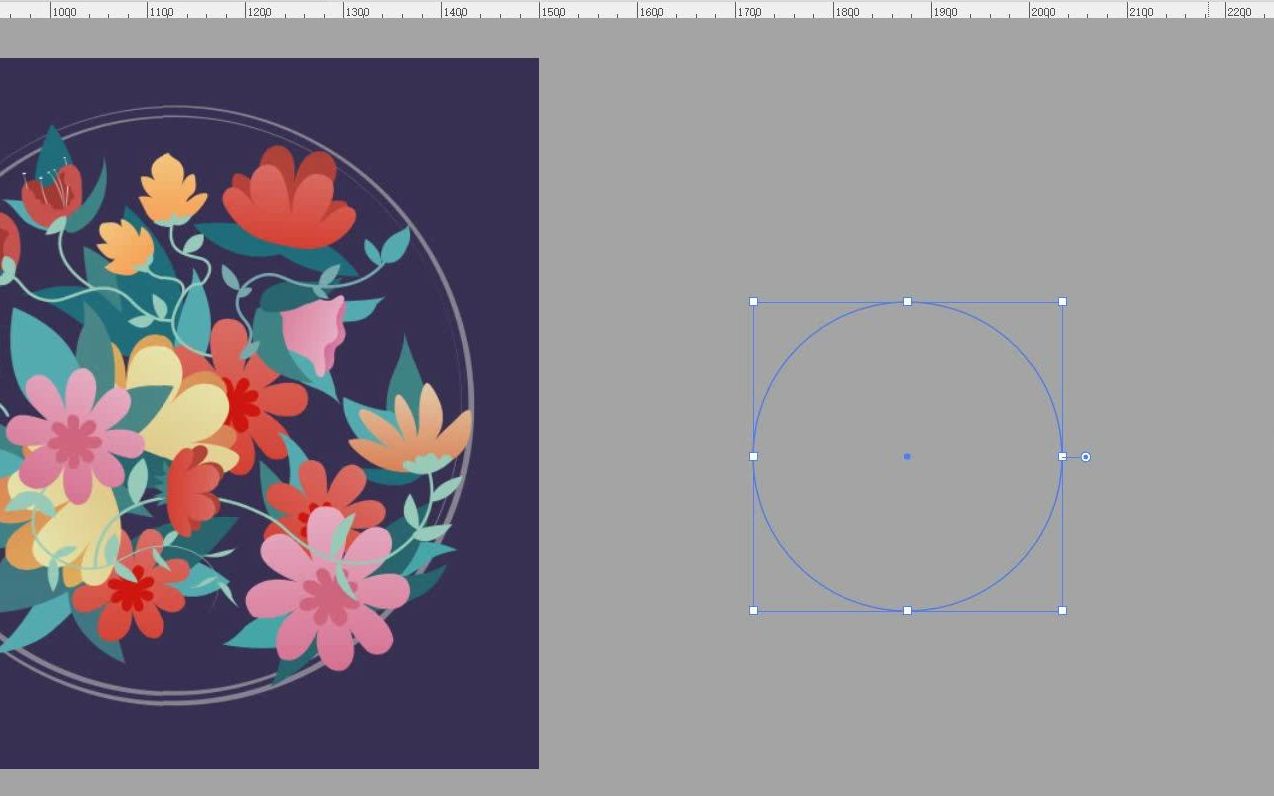Select the large red flower at the top of the artwork
This screenshot has width=1274, height=796.
[x=289, y=198]
